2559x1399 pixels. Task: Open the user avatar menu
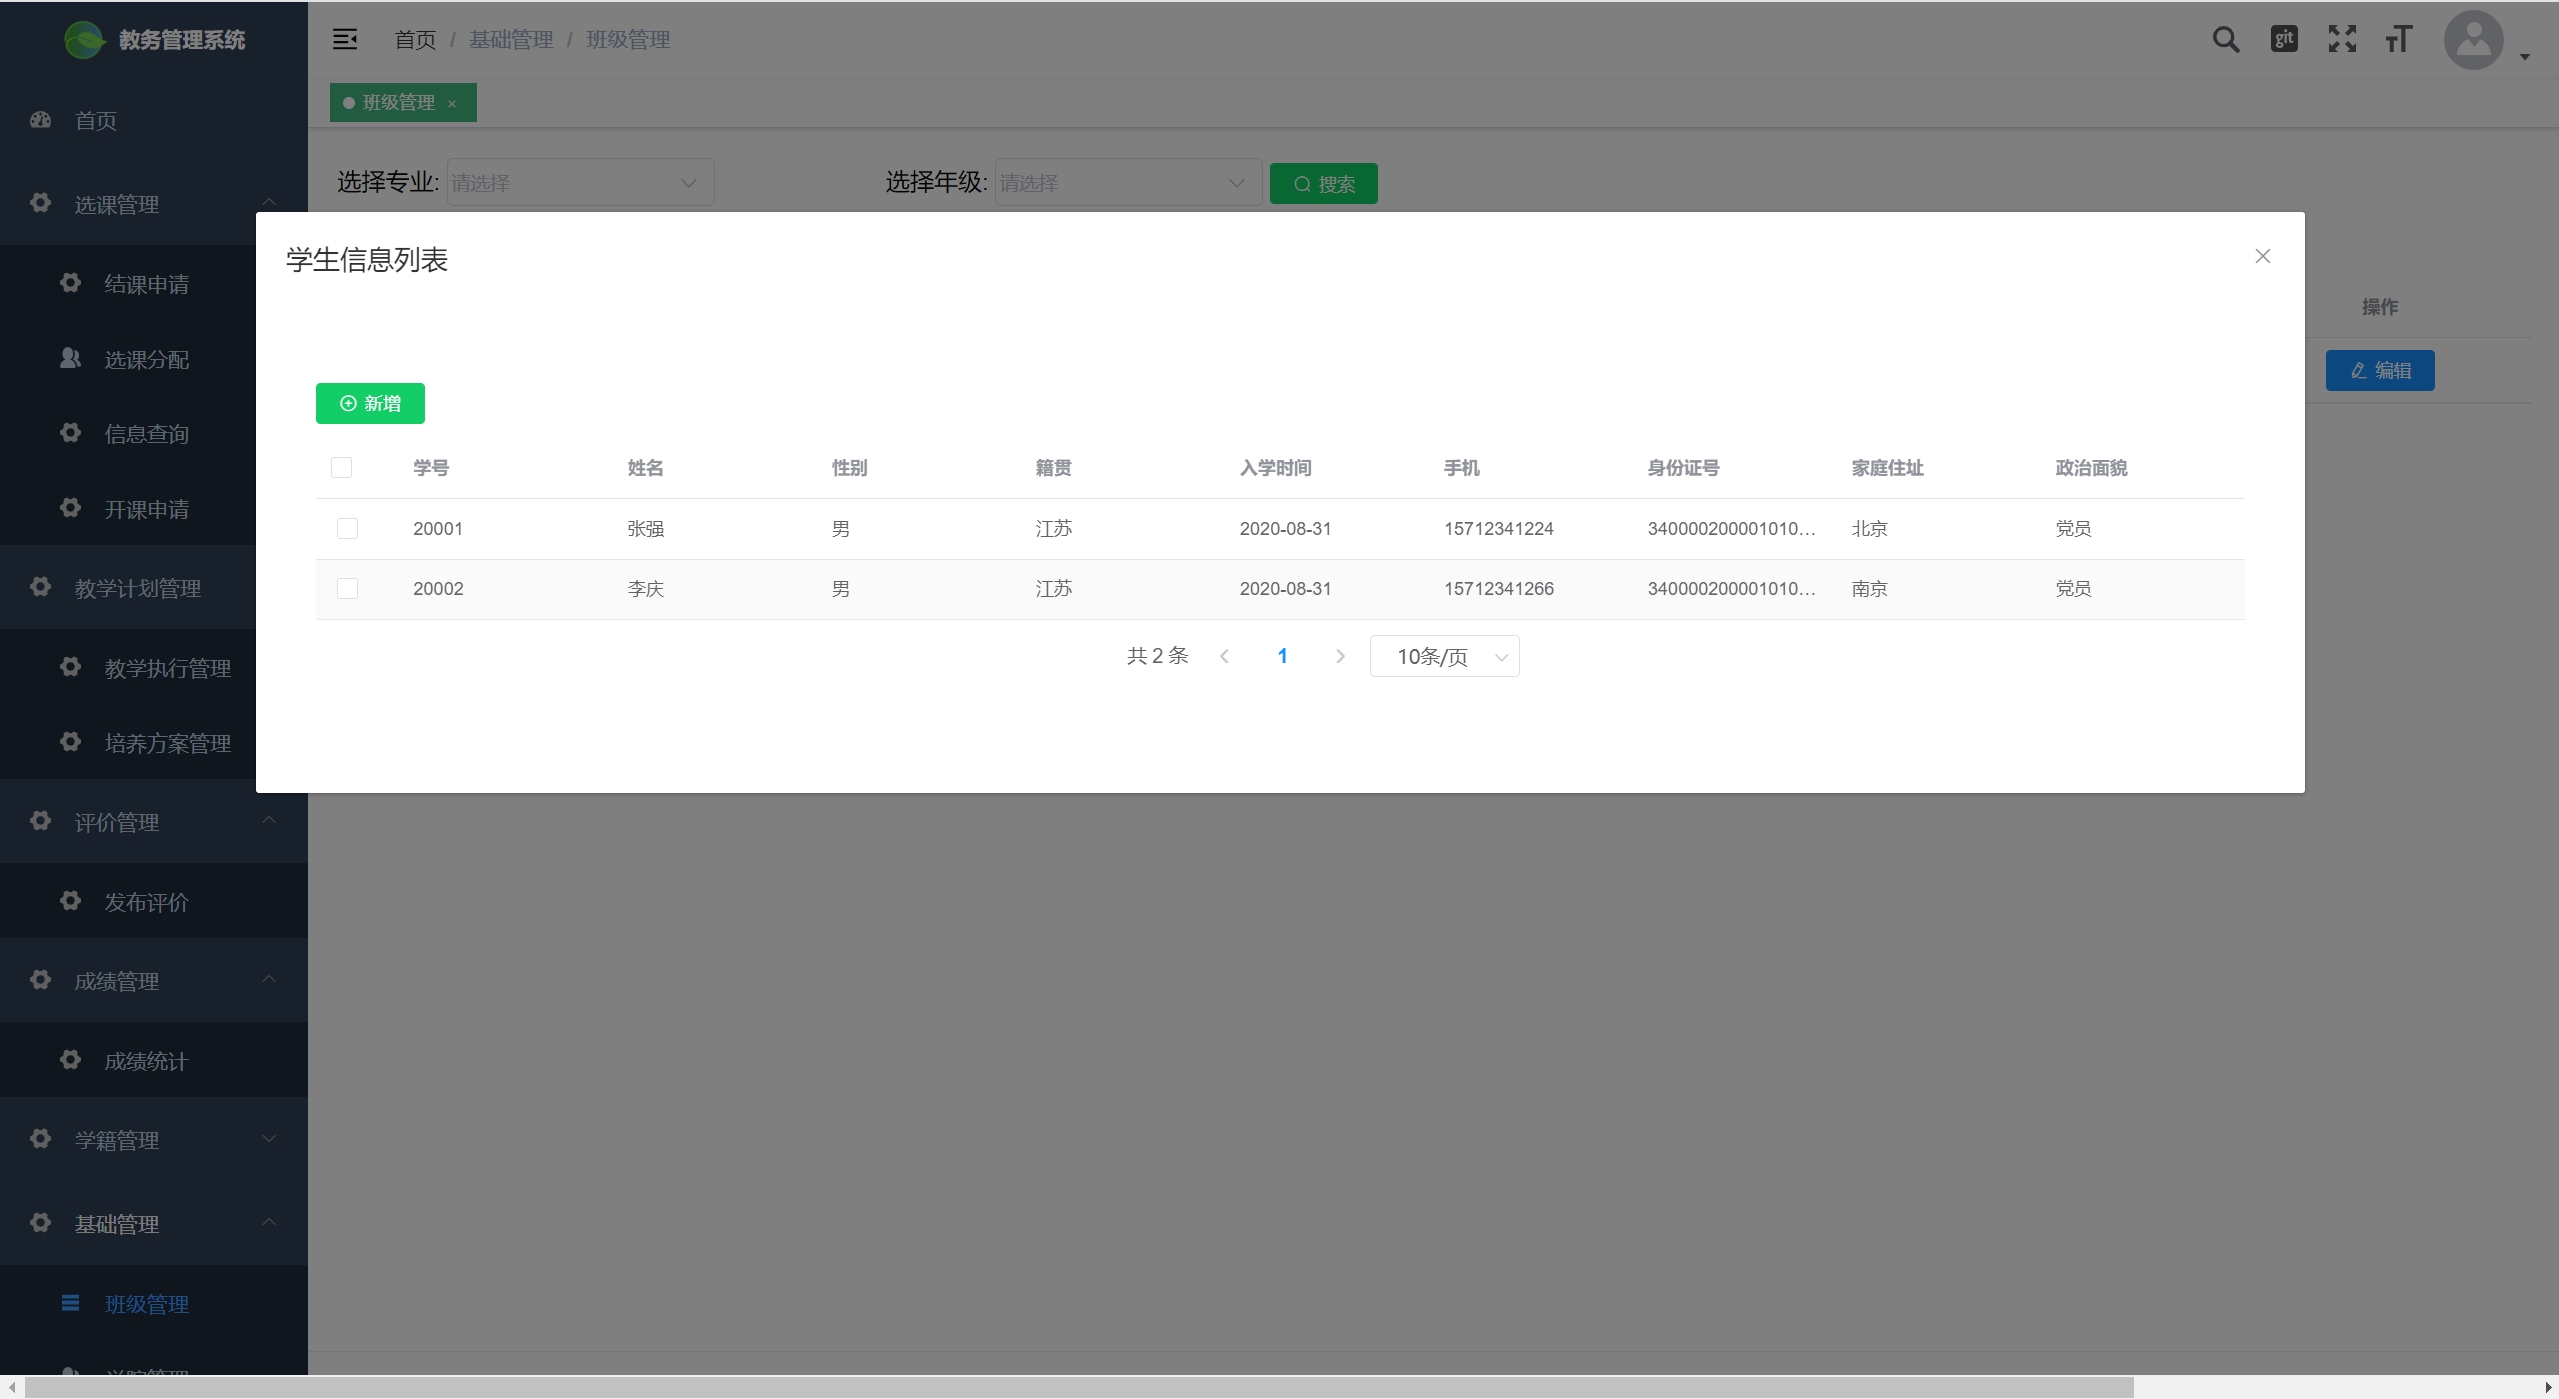(2474, 40)
